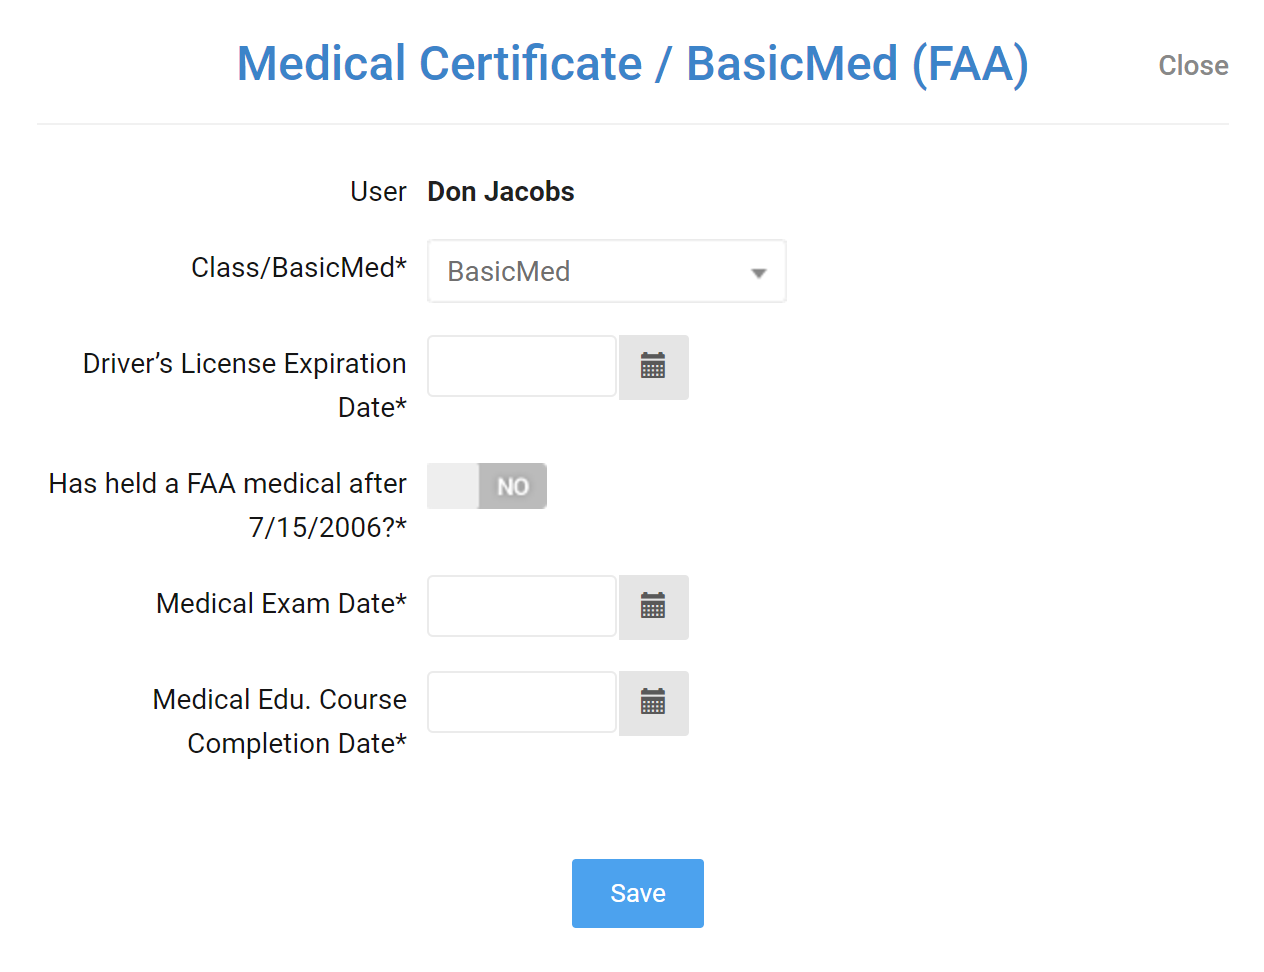This screenshot has height=972, width=1264.
Task: Click the Close link
Action: 1193,65
